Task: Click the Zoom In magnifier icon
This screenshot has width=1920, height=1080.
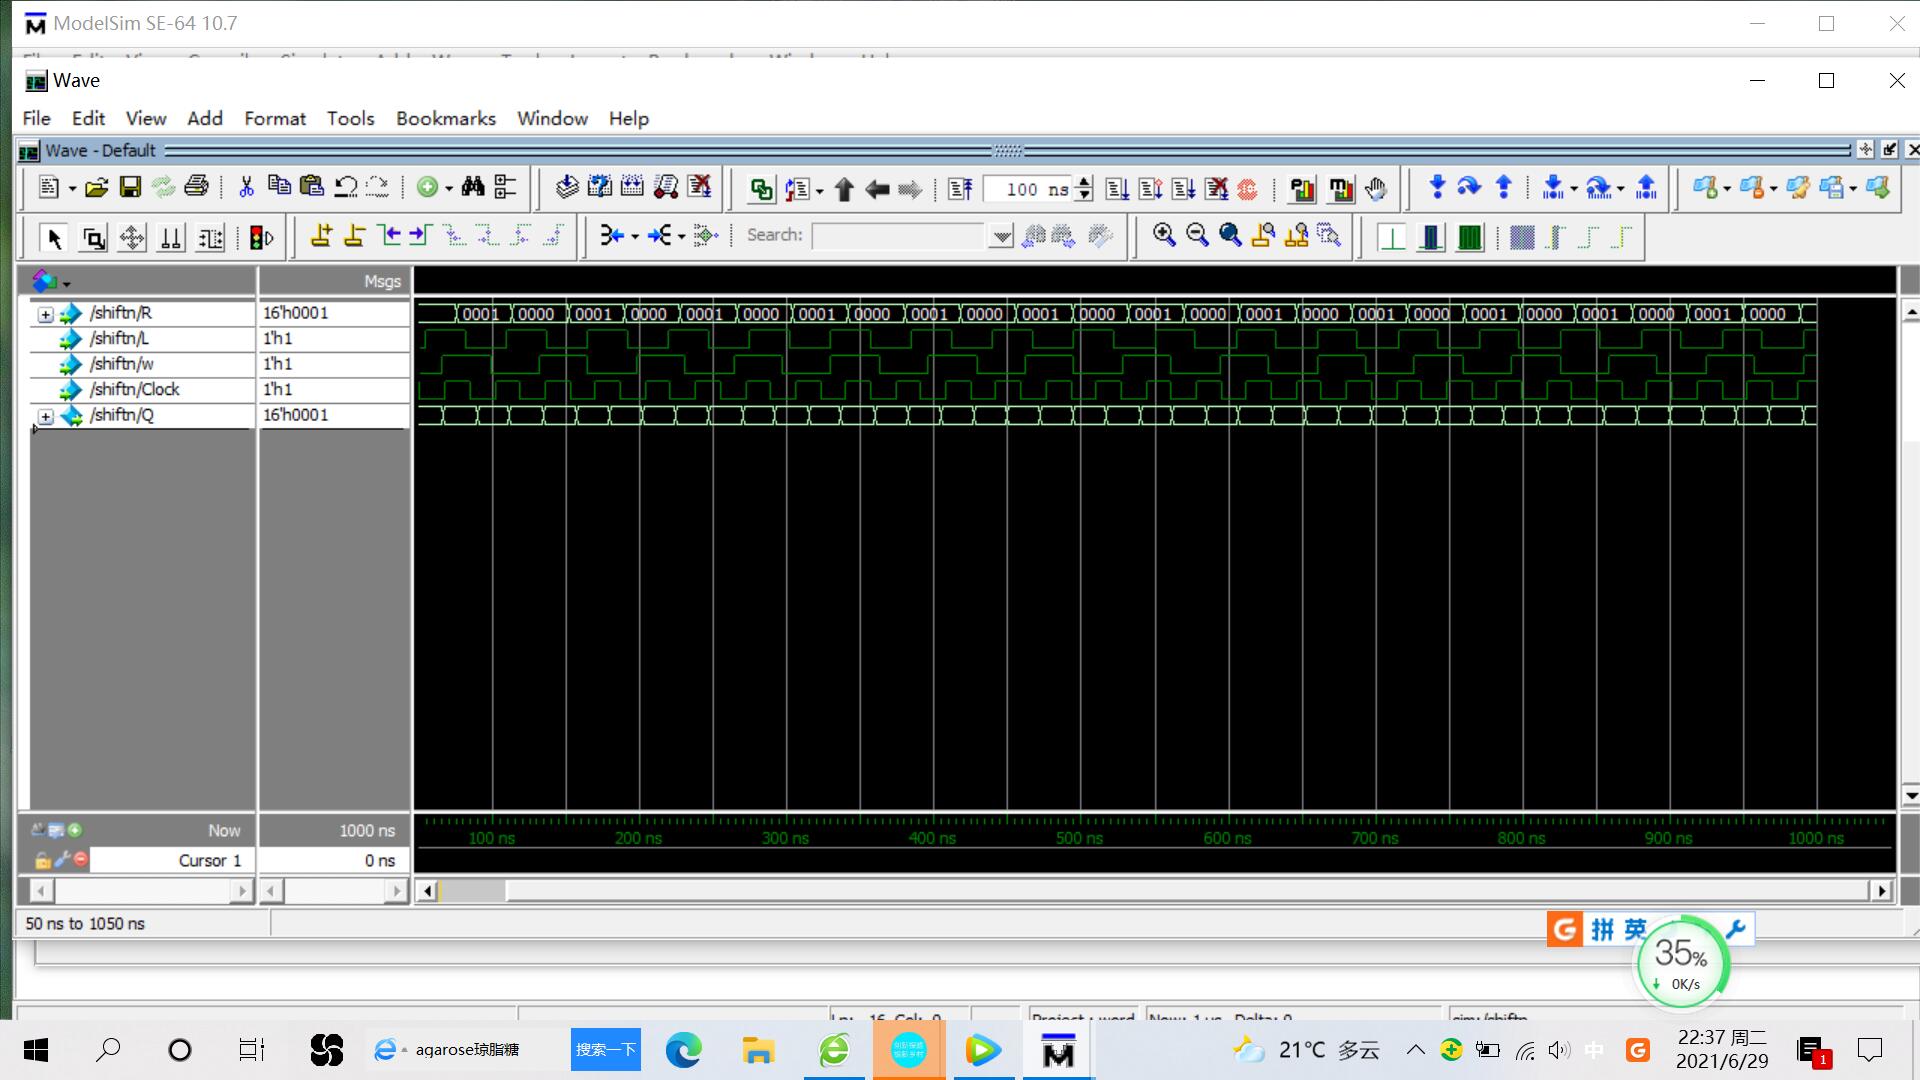Action: [1164, 235]
